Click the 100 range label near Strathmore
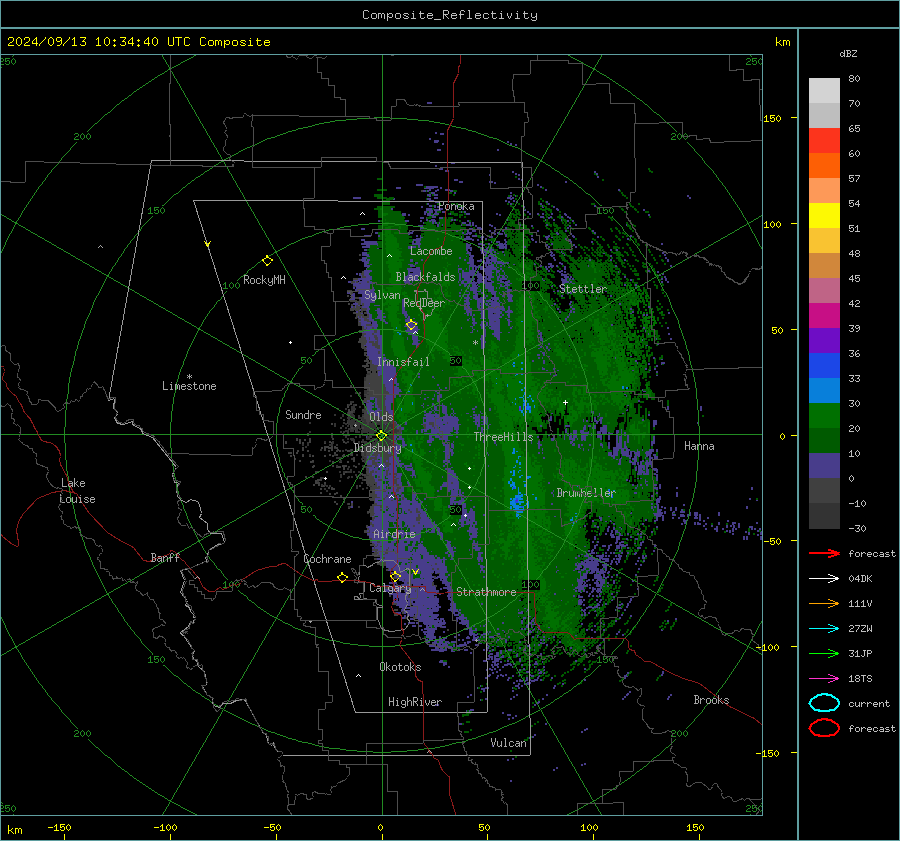Image resolution: width=900 pixels, height=841 pixels. point(530,584)
